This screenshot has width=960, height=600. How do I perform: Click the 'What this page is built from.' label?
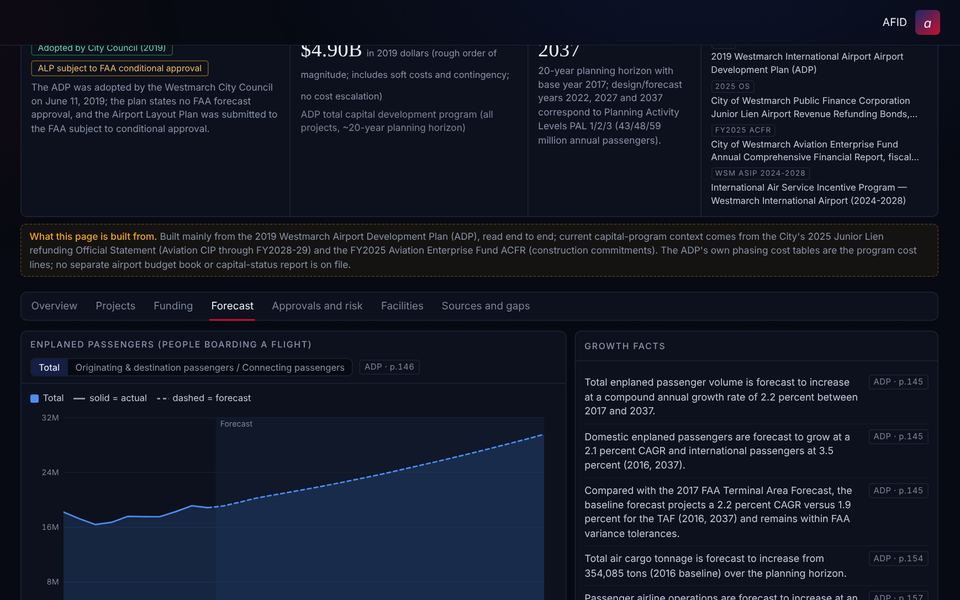93,236
